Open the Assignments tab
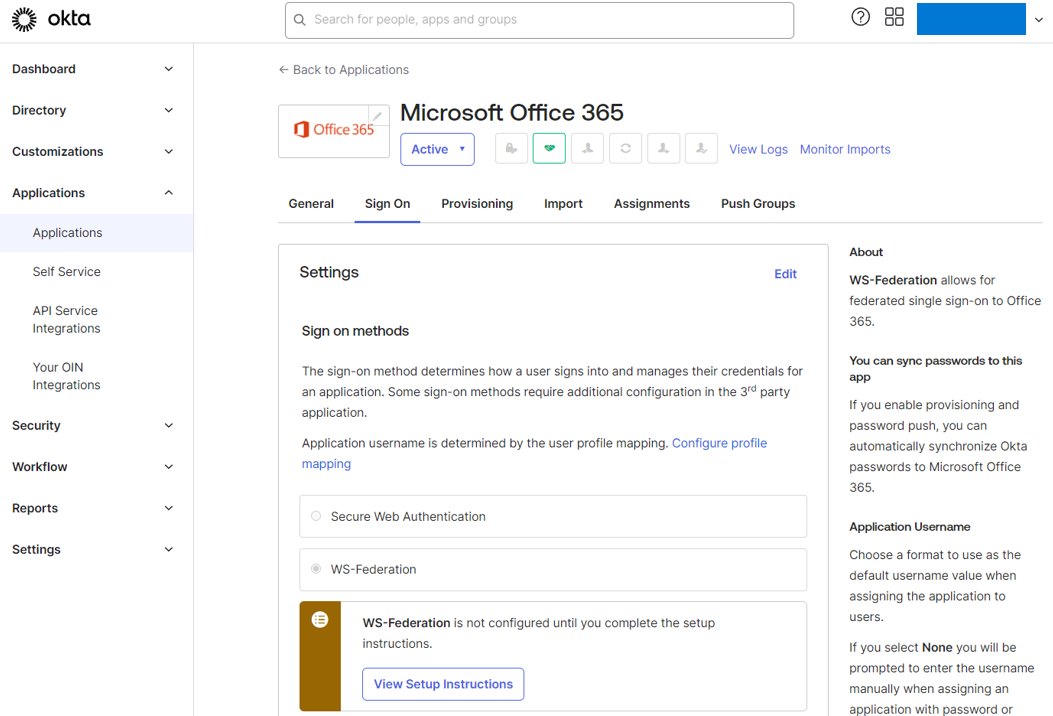 pos(651,204)
